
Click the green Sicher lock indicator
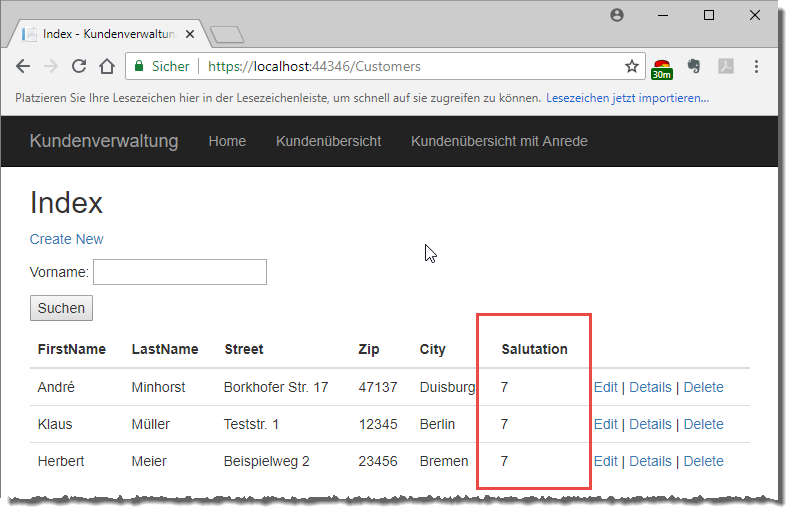coord(161,67)
